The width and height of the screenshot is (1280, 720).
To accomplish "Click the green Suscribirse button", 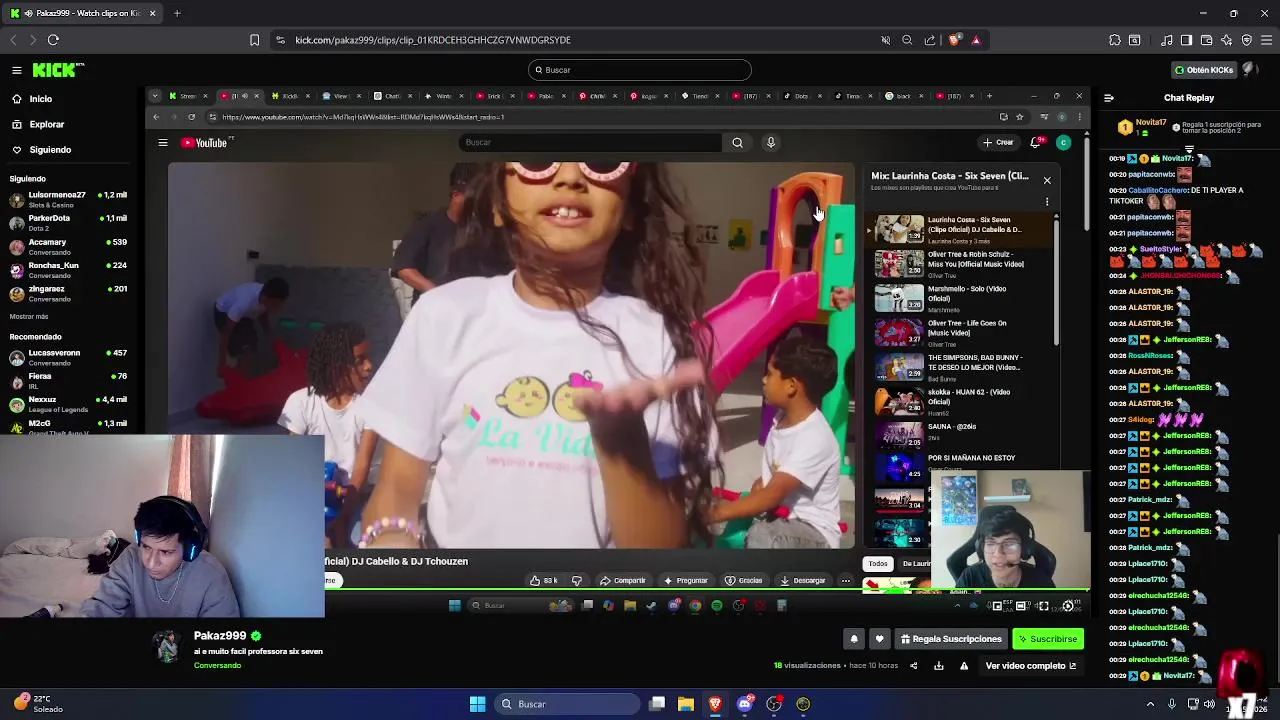I will 1048,639.
